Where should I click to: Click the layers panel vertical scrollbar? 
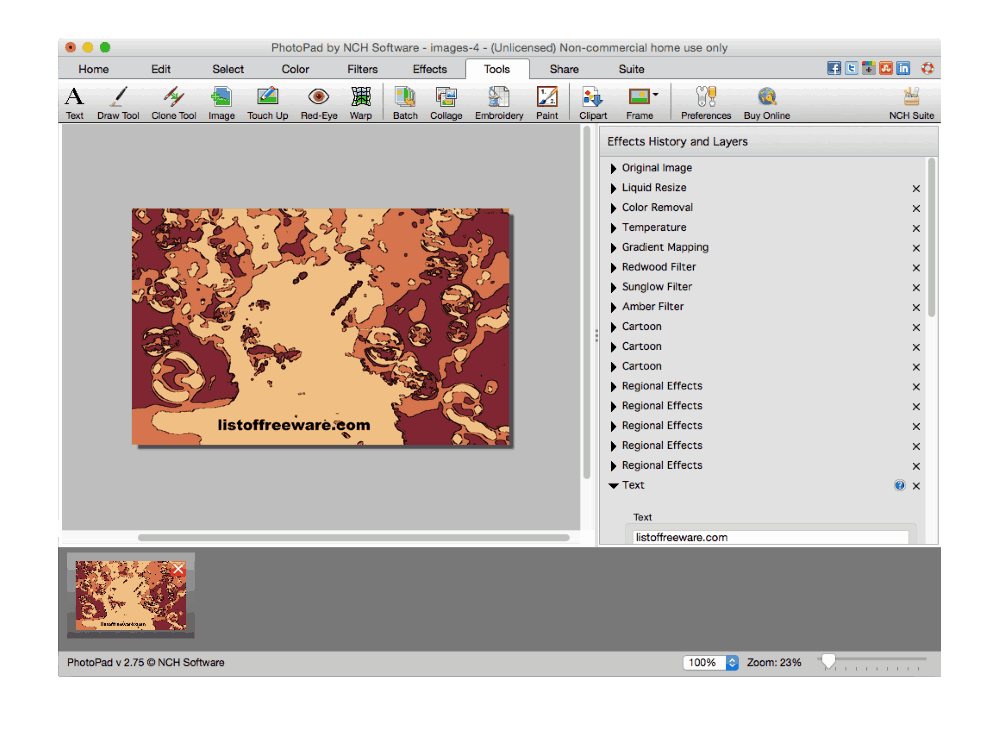pyautogui.click(x=931, y=237)
